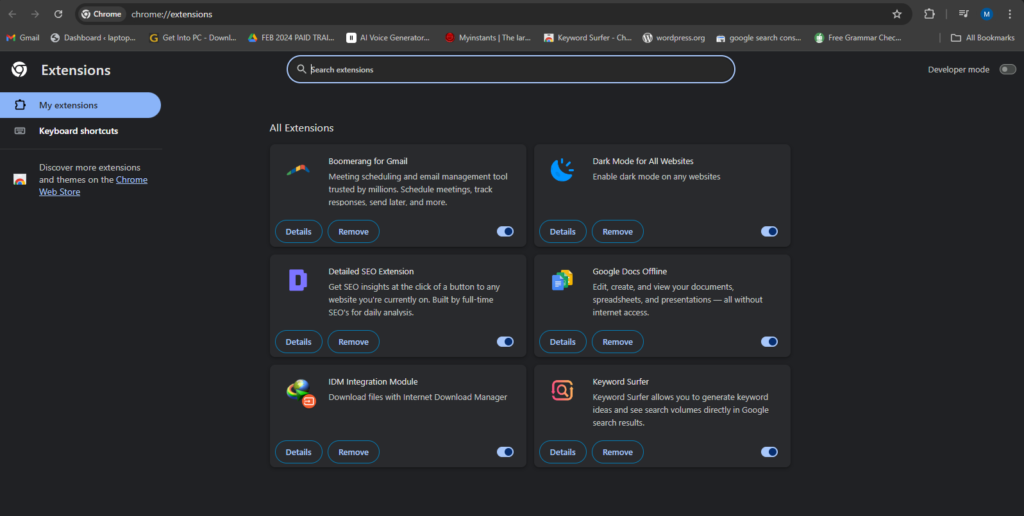
Task: View Details for Keyword Surfer
Action: (562, 452)
